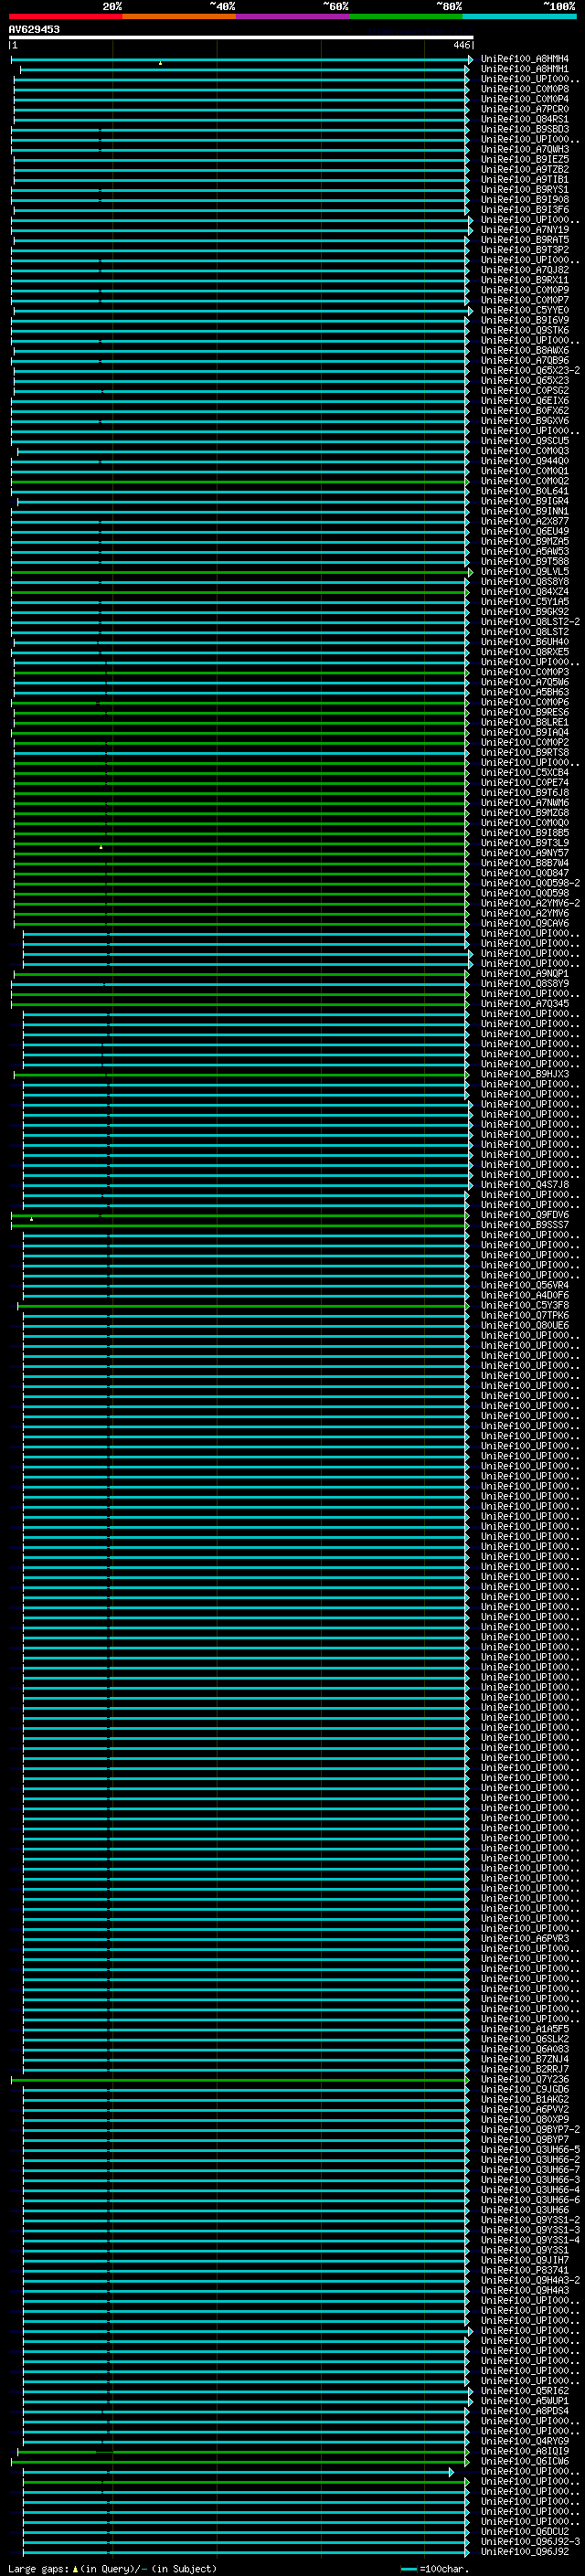Select the UniRef100_B9RYS1 label
The width and height of the screenshot is (585, 2576).
pyautogui.click(x=525, y=189)
